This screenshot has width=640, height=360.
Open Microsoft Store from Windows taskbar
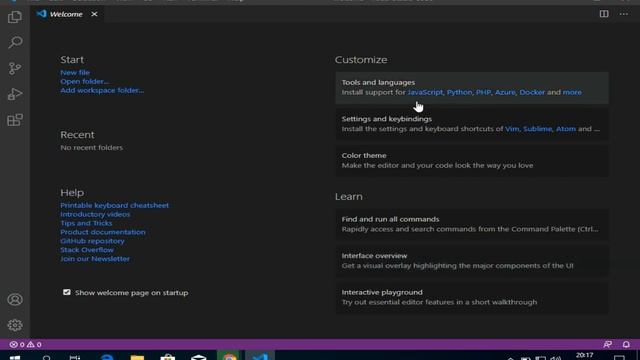168,356
